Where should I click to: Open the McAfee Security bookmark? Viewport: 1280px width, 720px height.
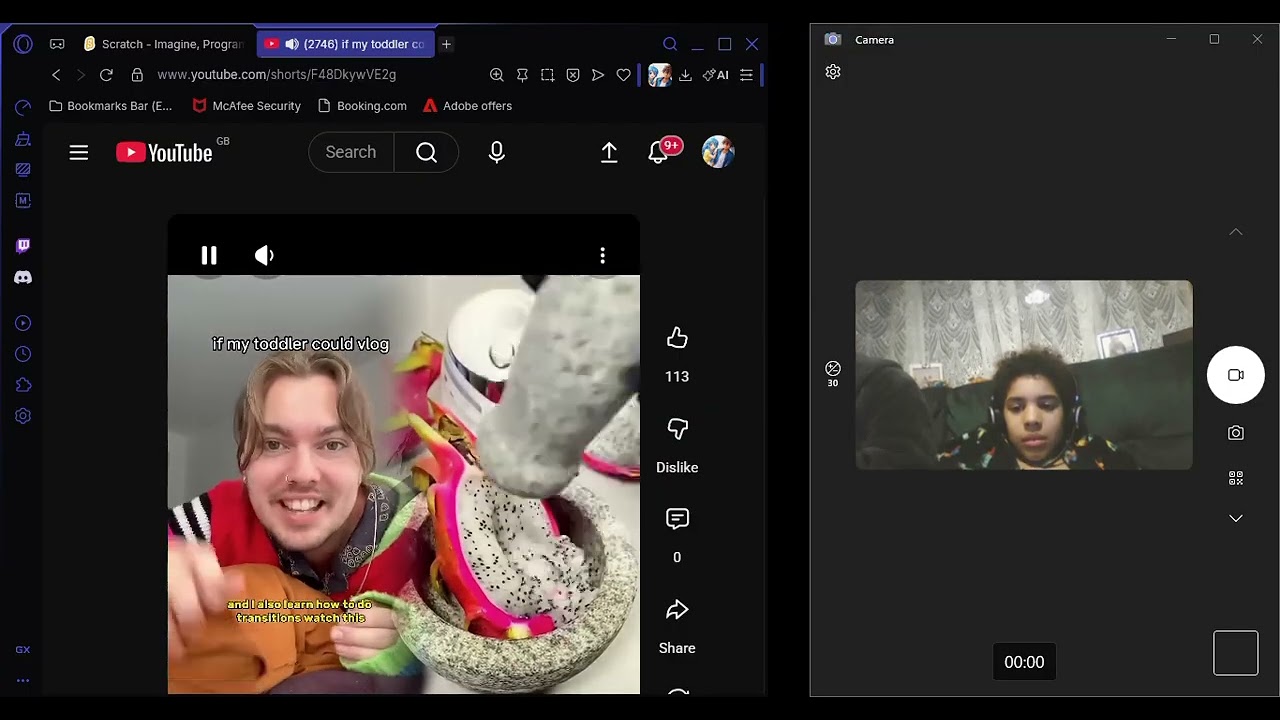click(246, 106)
